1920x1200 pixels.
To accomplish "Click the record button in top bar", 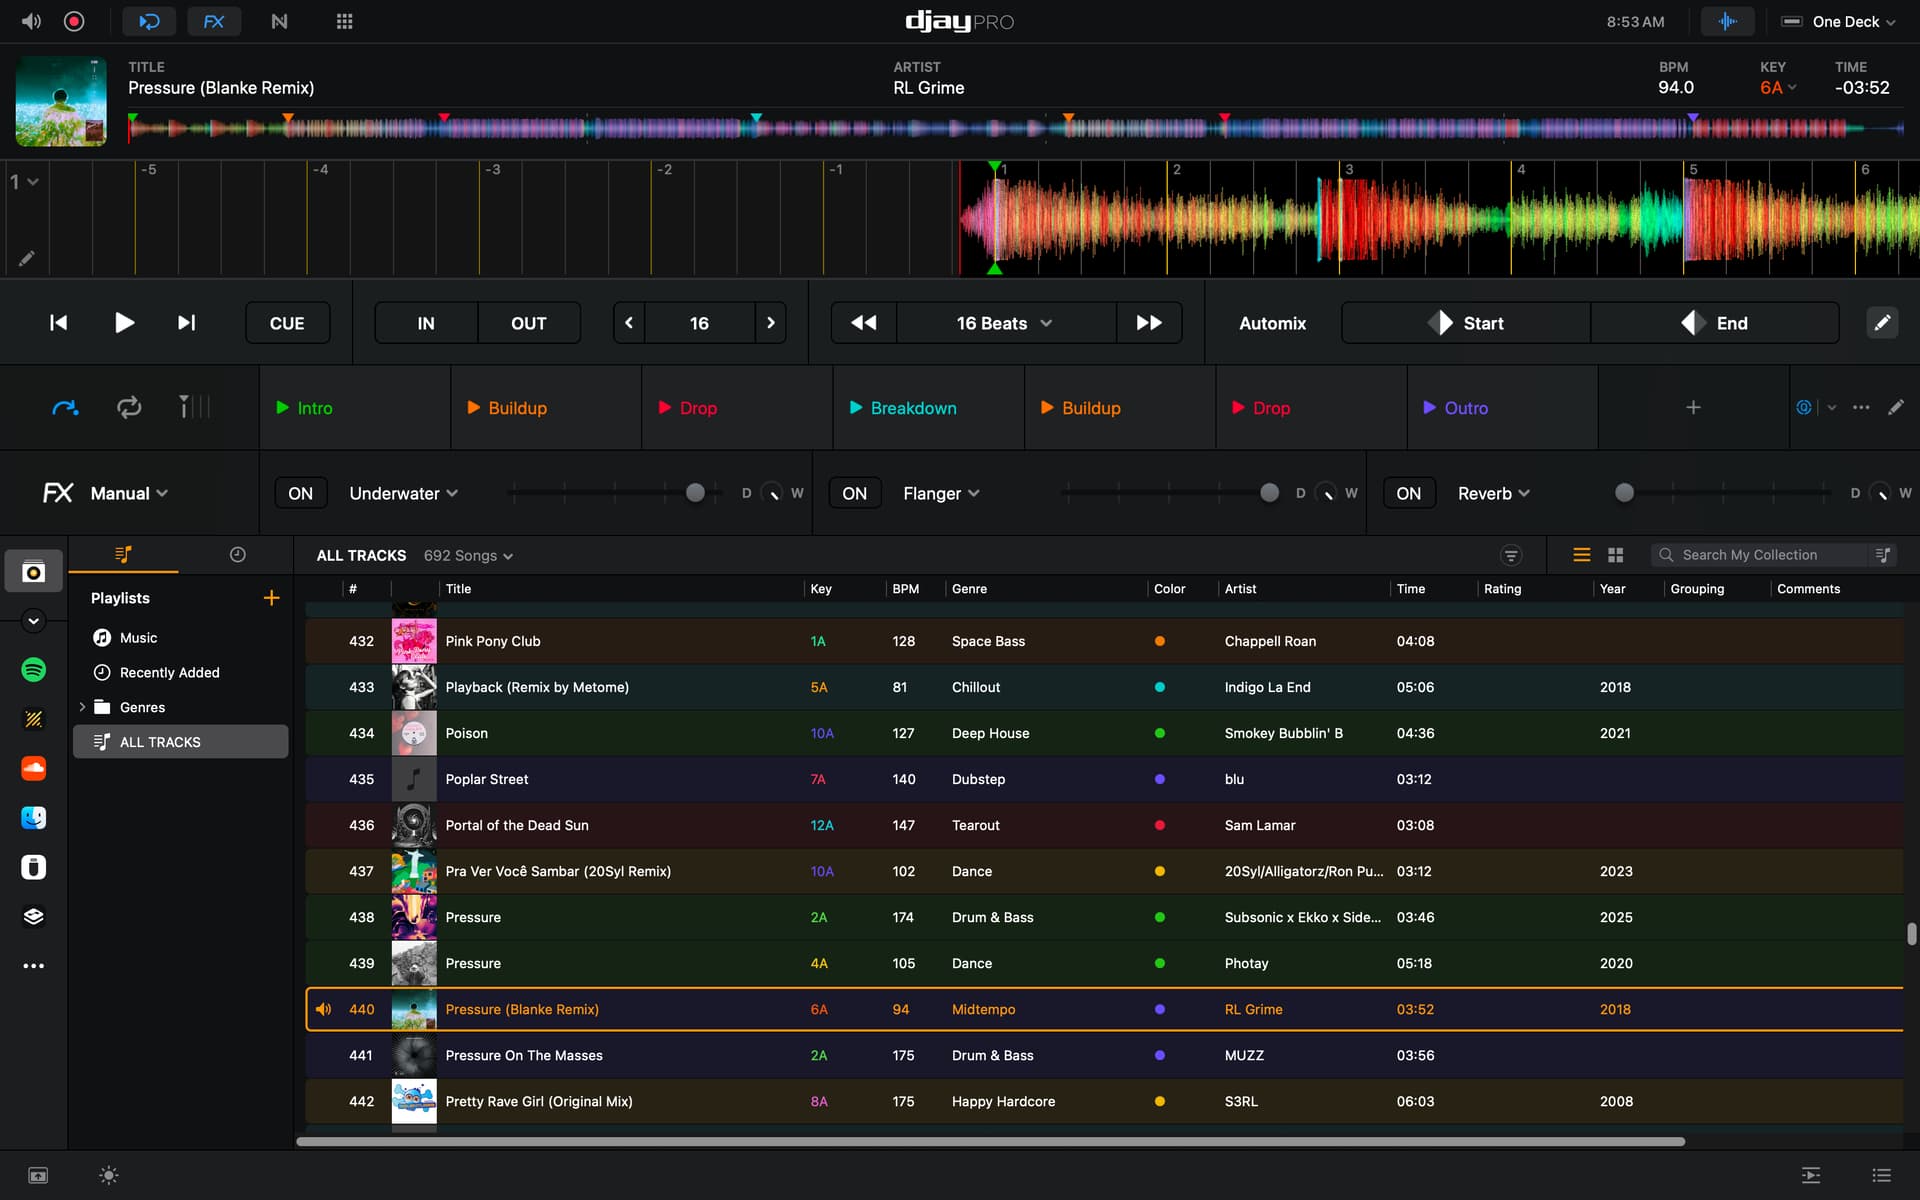I will click(74, 21).
